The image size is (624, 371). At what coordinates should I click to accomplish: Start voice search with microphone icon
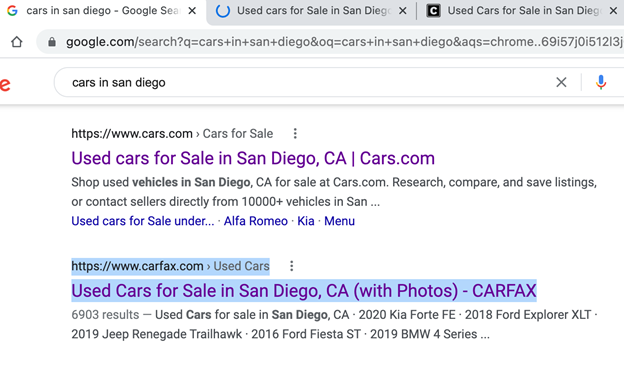(601, 82)
